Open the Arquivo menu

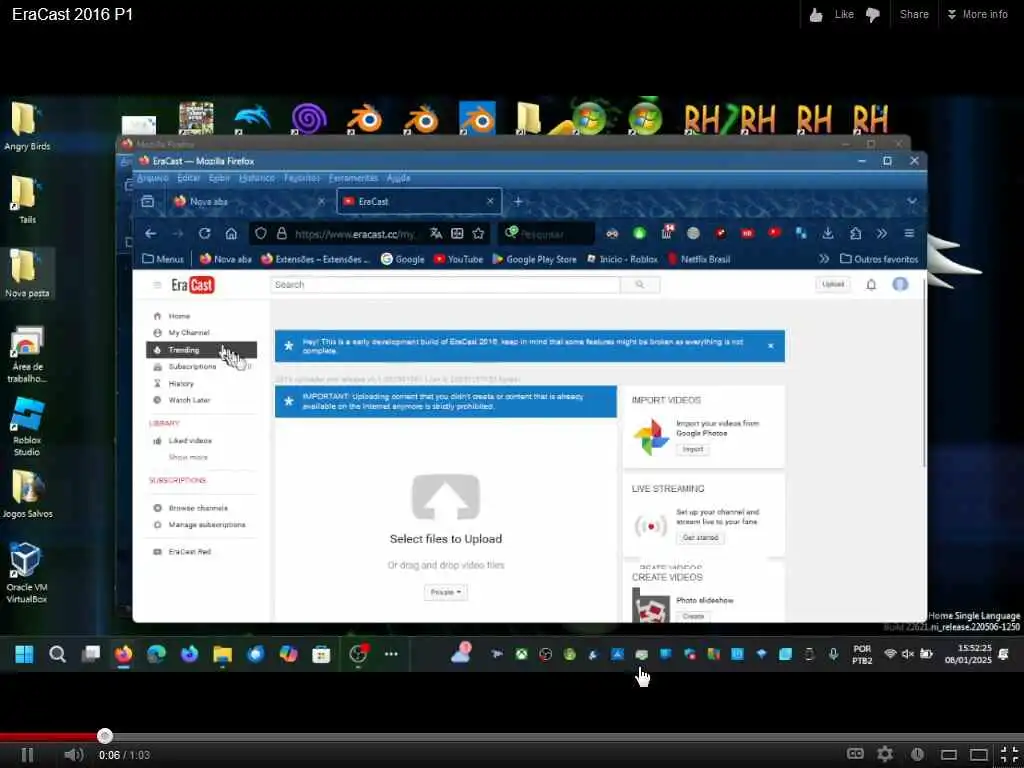tap(153, 178)
